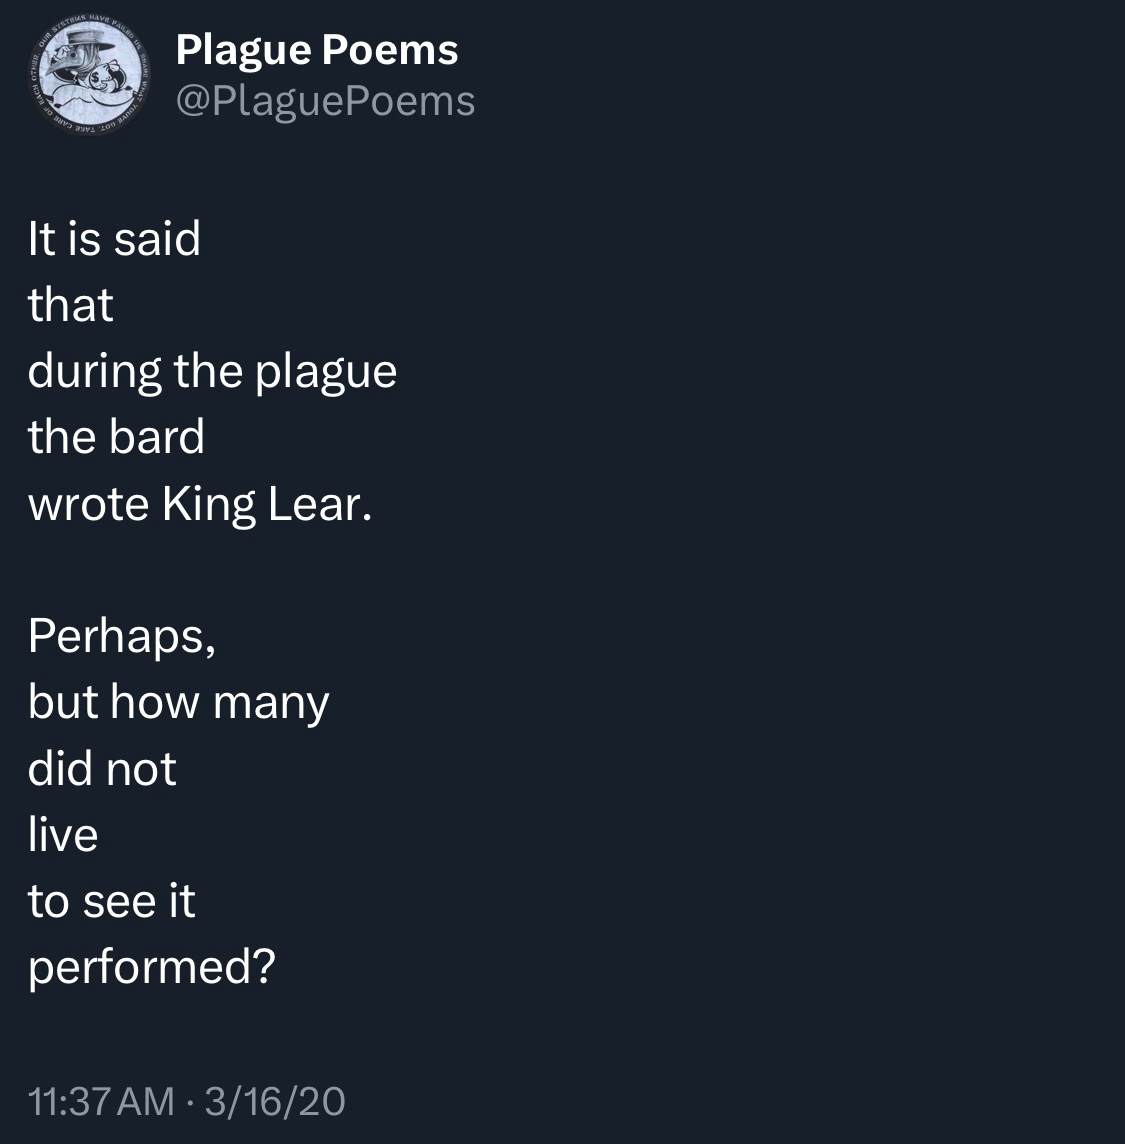This screenshot has width=1125, height=1144.
Task: Click the word "plague" in the third line
Action: (x=326, y=371)
